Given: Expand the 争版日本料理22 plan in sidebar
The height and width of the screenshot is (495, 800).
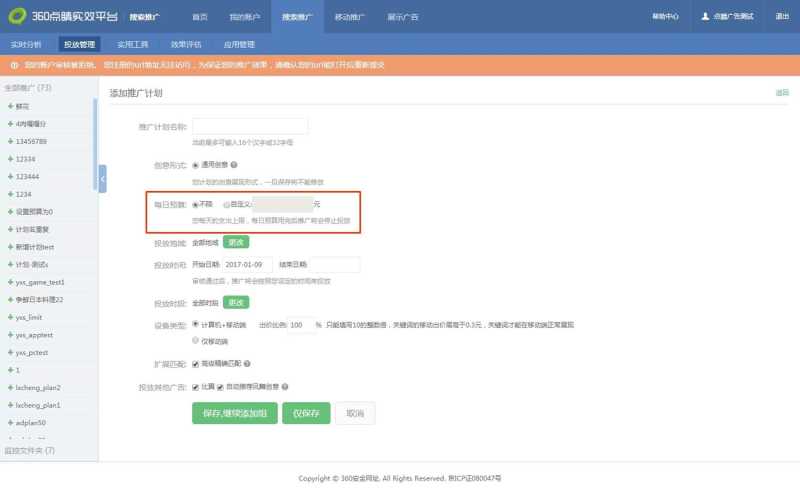Looking at the screenshot, I should pyautogui.click(x=10, y=299).
